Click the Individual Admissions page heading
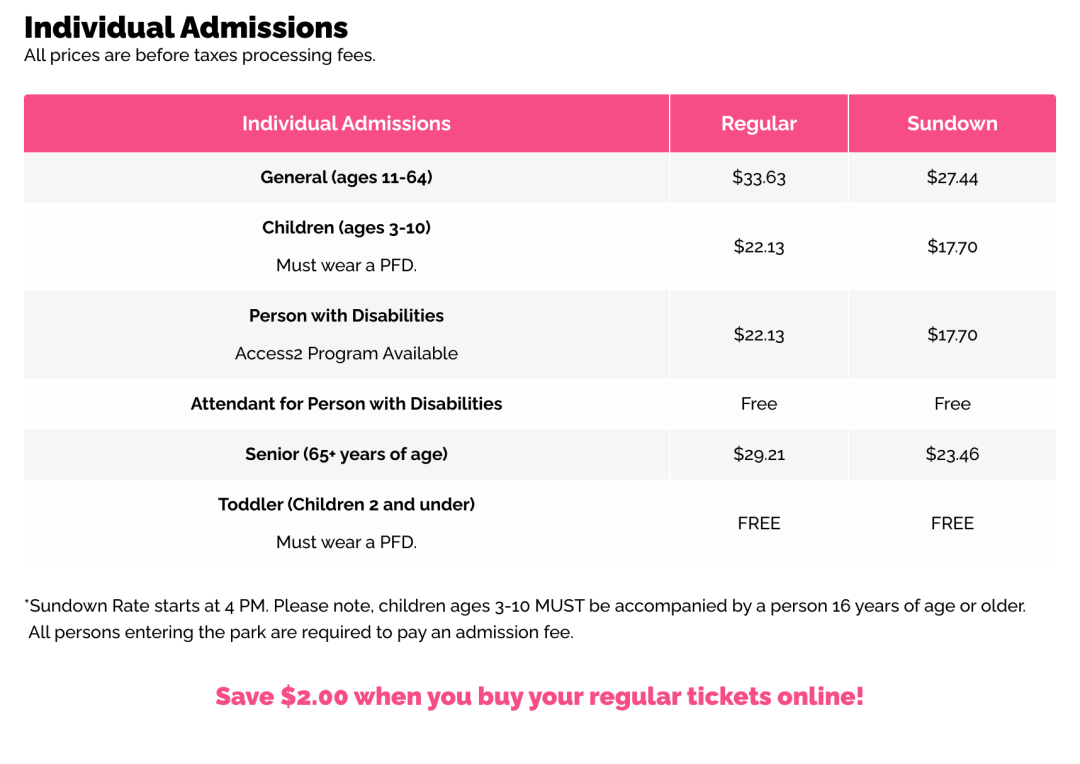1080x764 pixels. pos(186,28)
